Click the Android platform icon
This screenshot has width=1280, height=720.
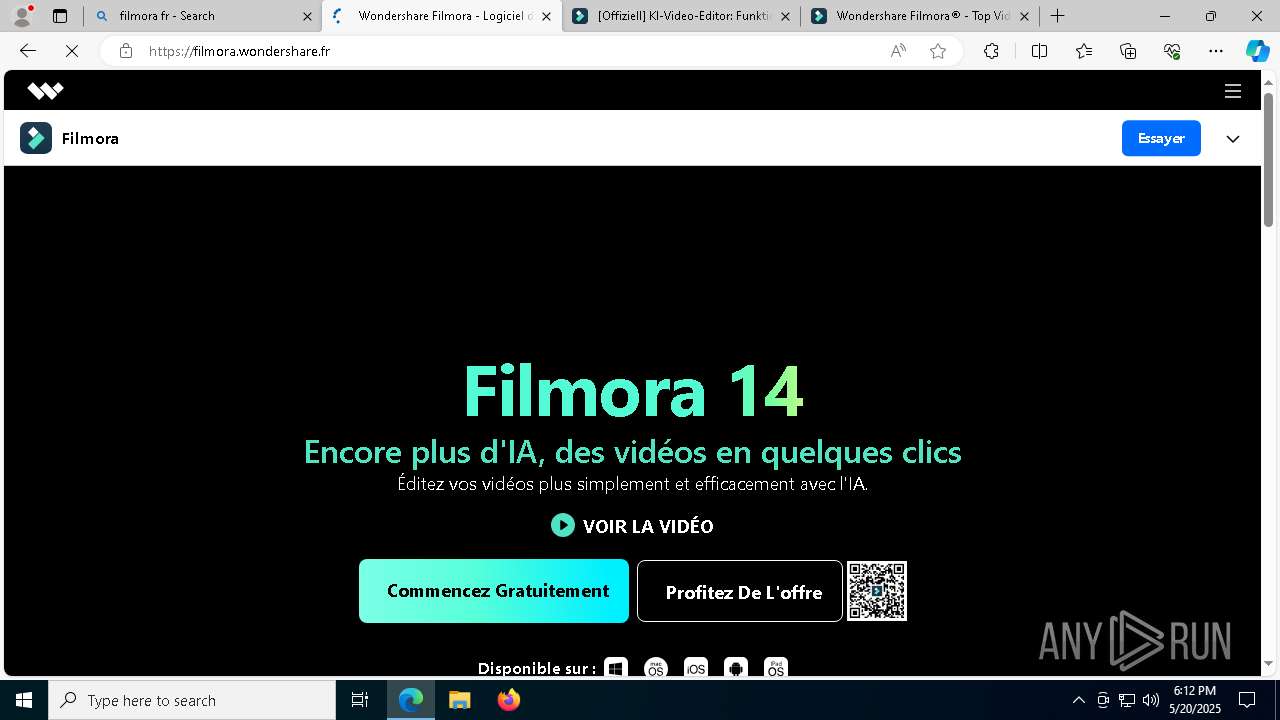pyautogui.click(x=736, y=668)
